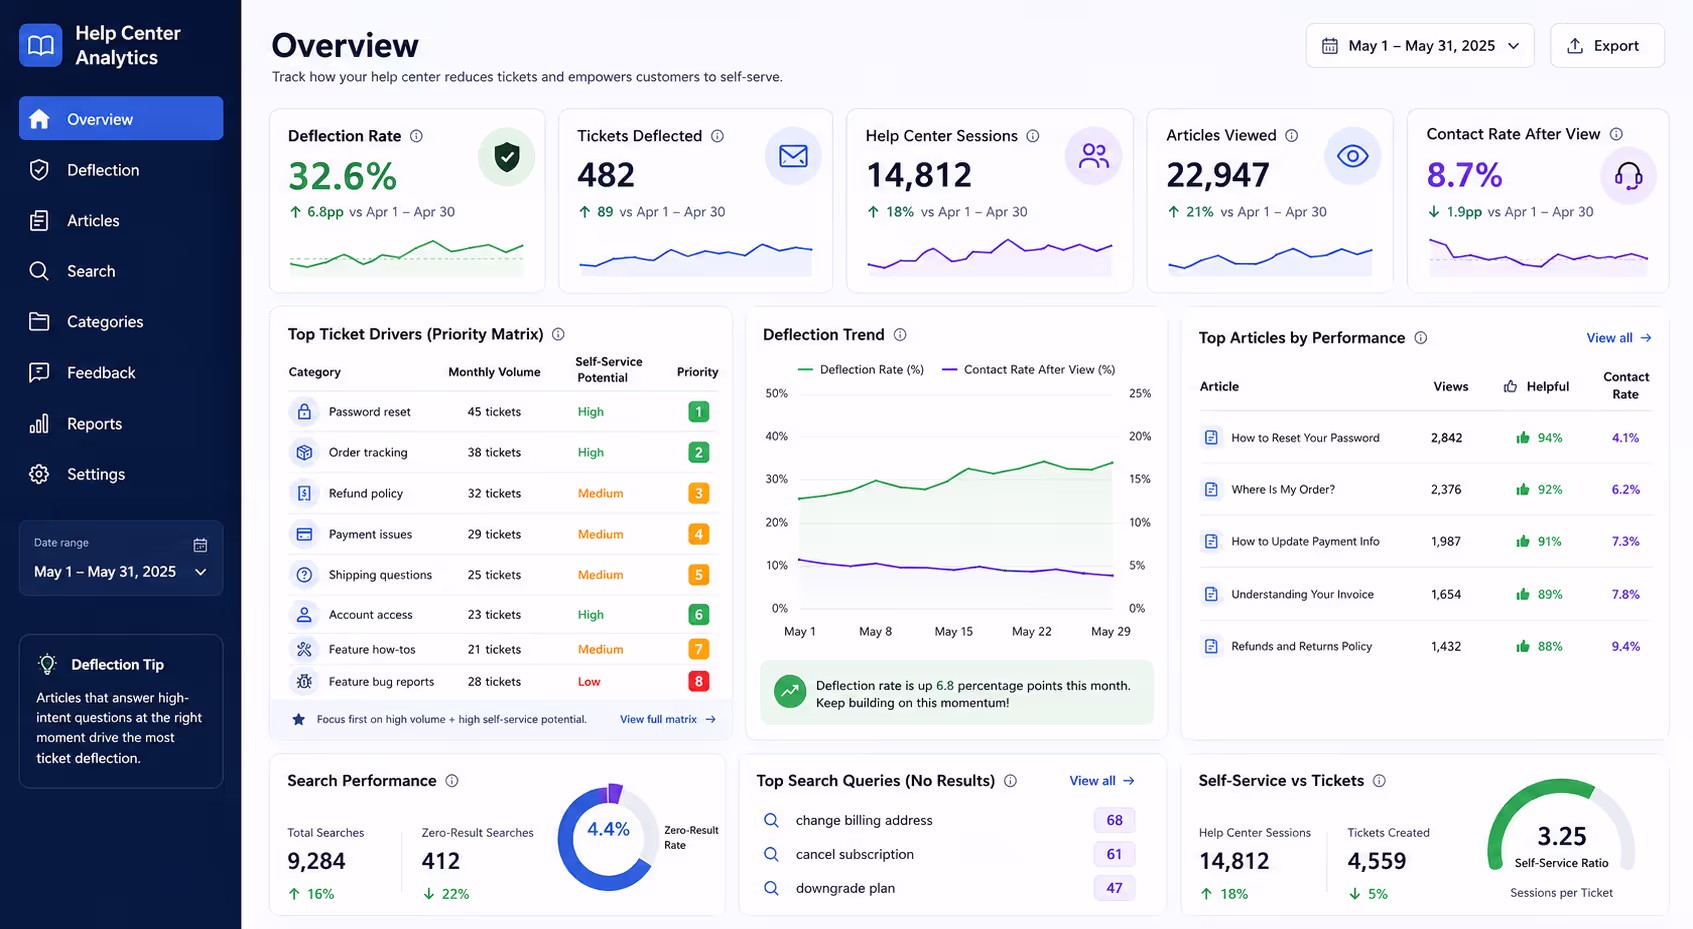Click the box icon beside Order tracking

(304, 452)
